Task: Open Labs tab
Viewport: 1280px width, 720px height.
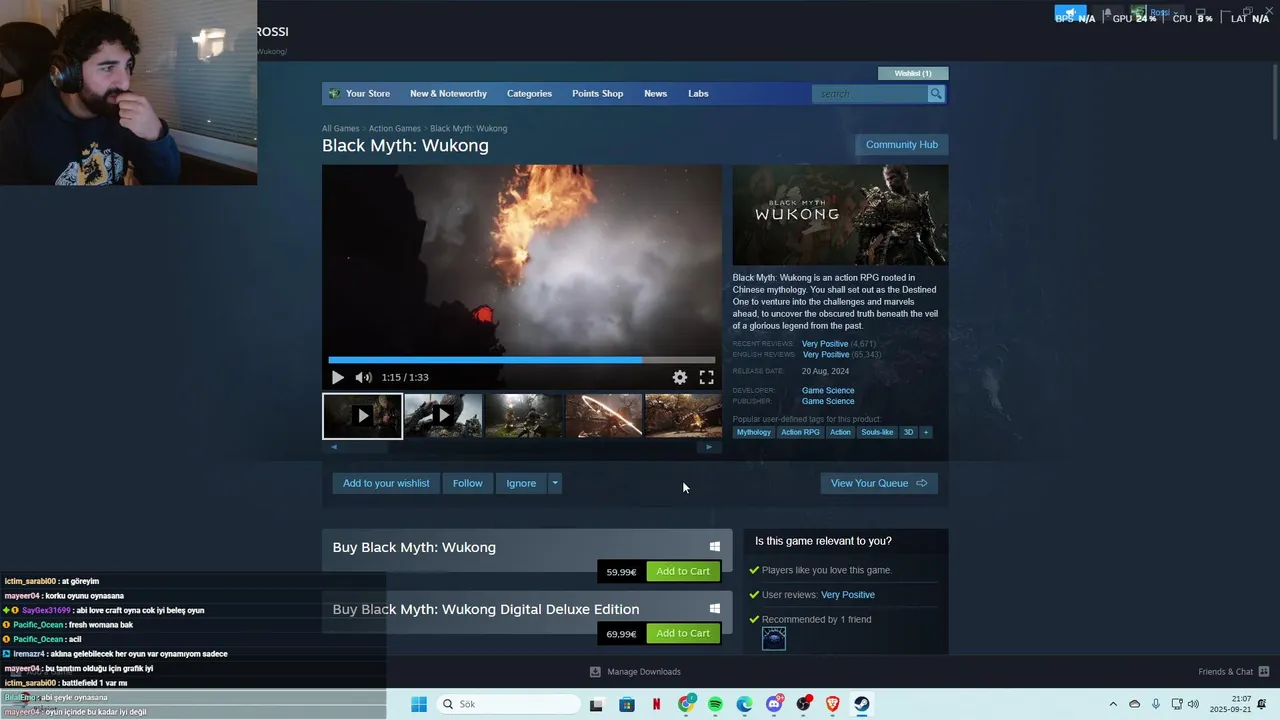Action: [698, 94]
